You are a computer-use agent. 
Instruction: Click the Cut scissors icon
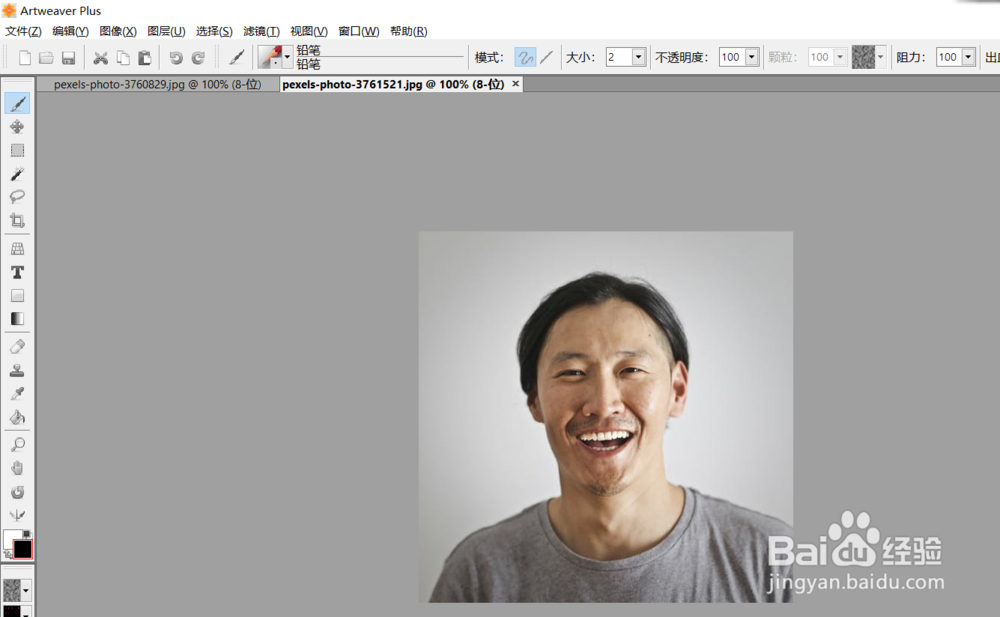point(101,58)
